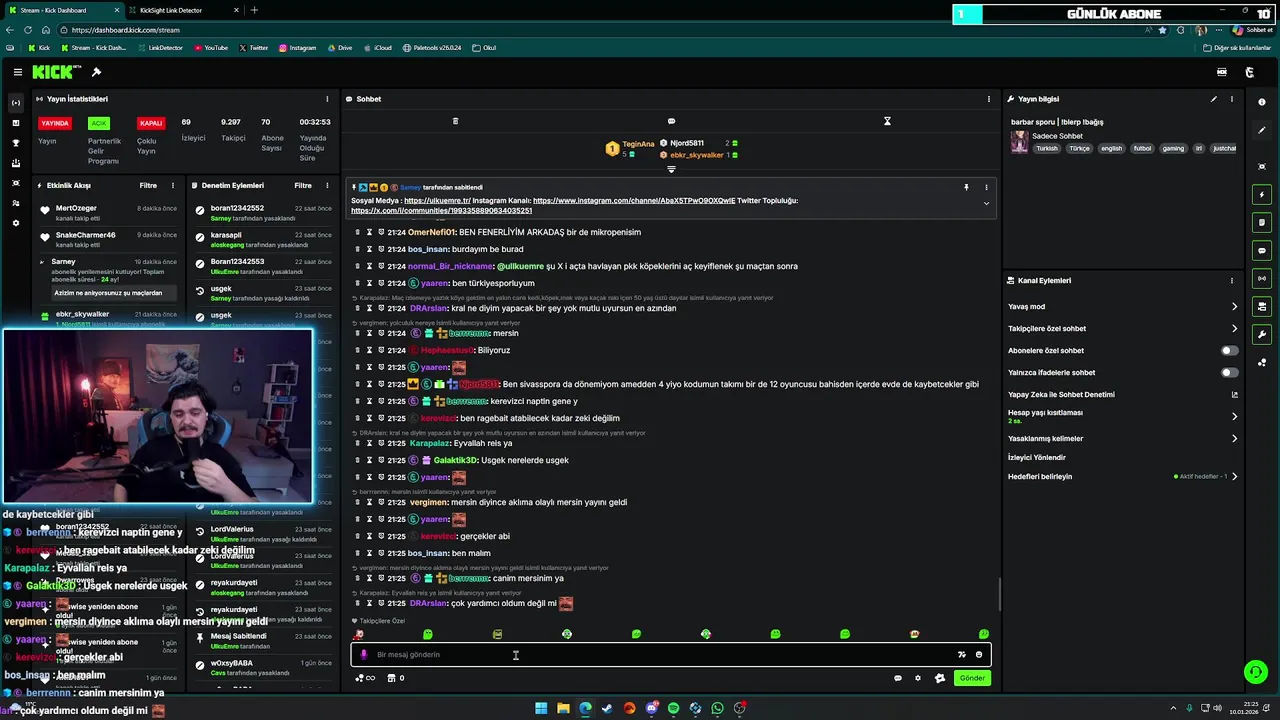The width and height of the screenshot is (1280, 720).
Task: Open Yayın bilgisi panel three-dot menu
Action: point(1232,99)
